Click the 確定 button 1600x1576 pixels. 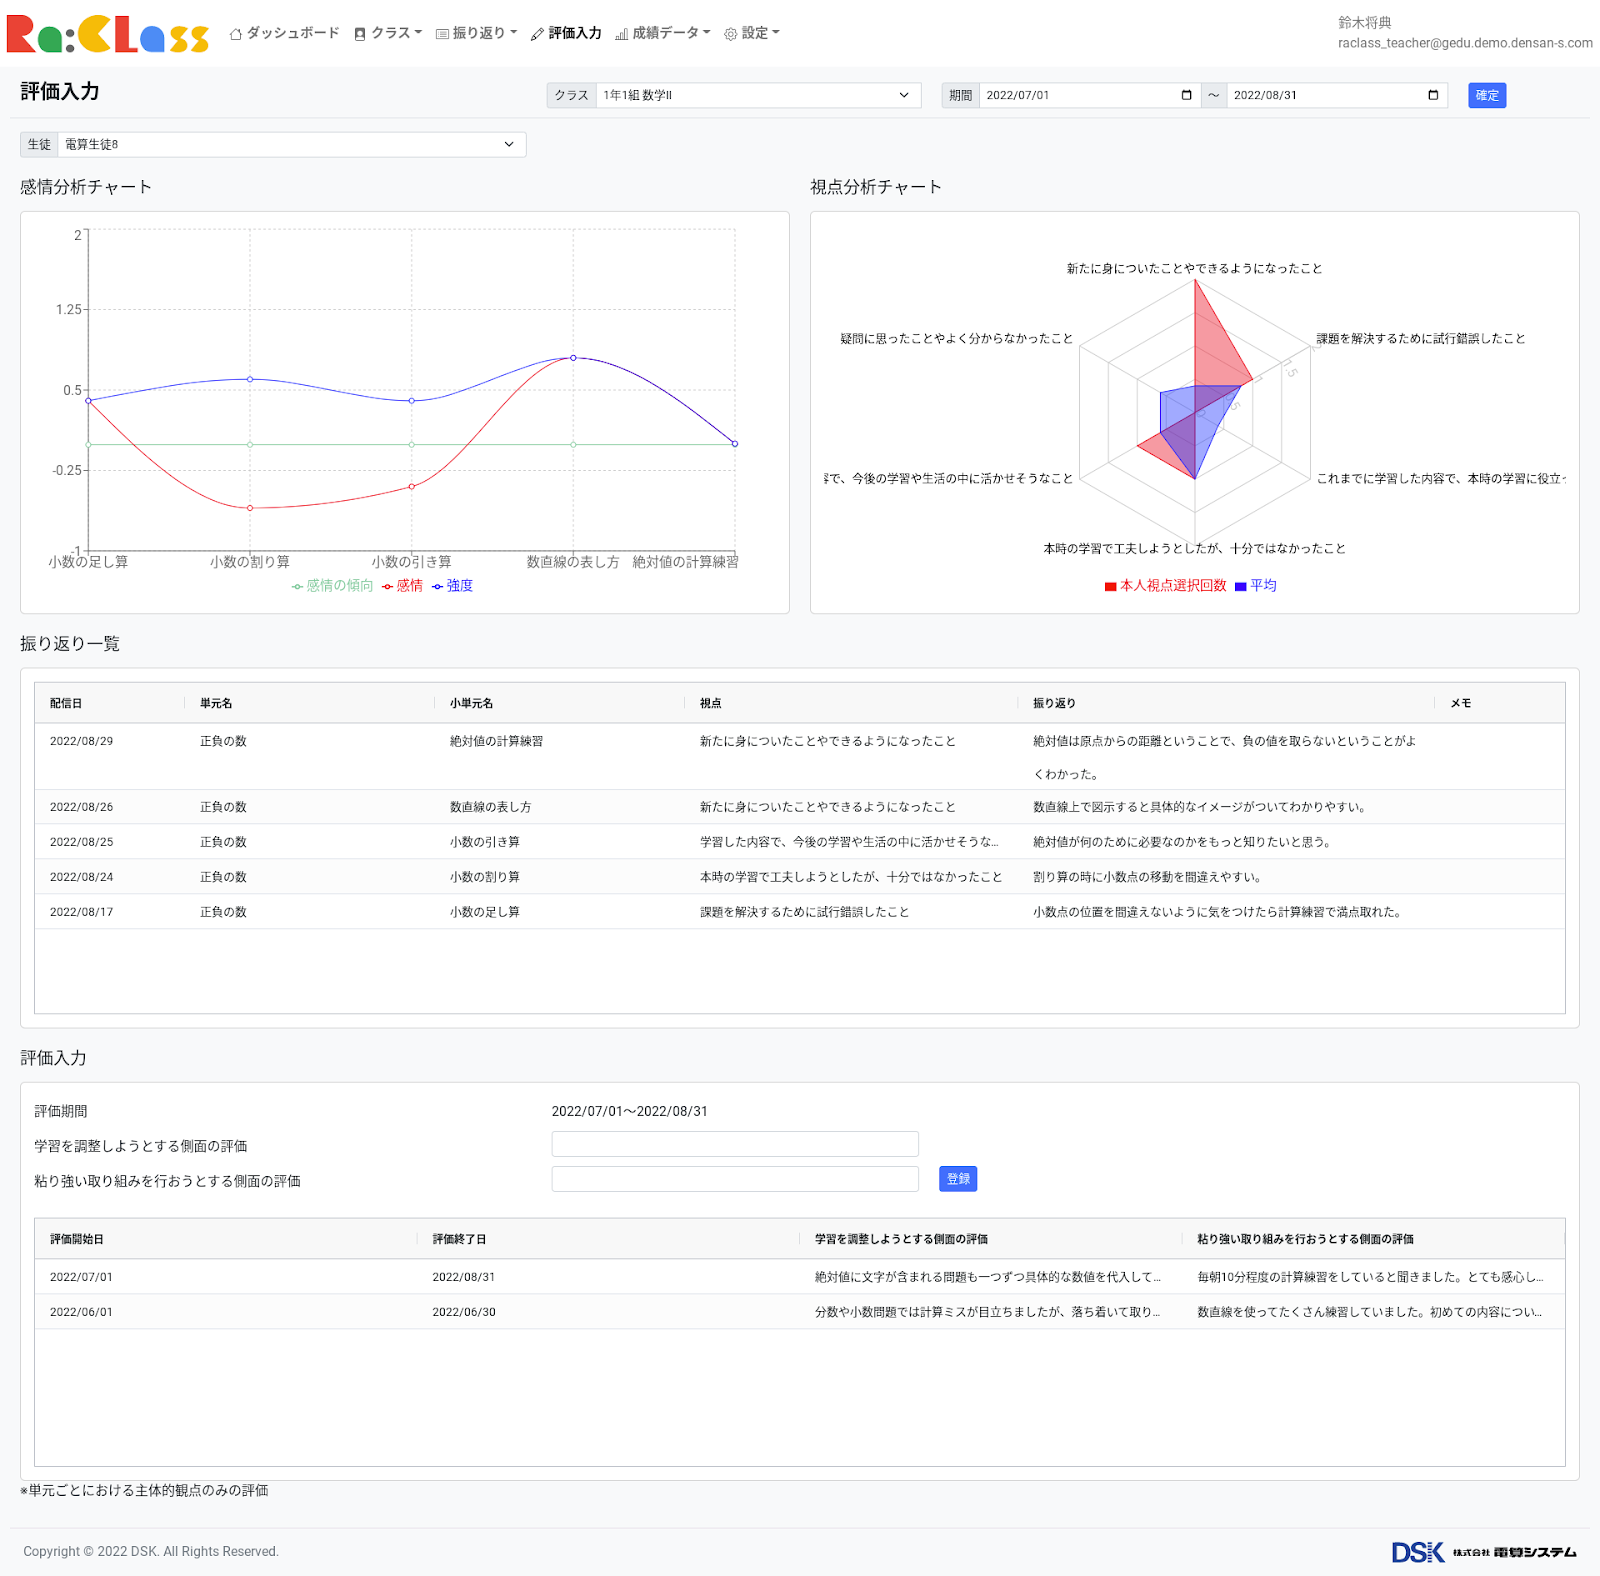tap(1486, 95)
